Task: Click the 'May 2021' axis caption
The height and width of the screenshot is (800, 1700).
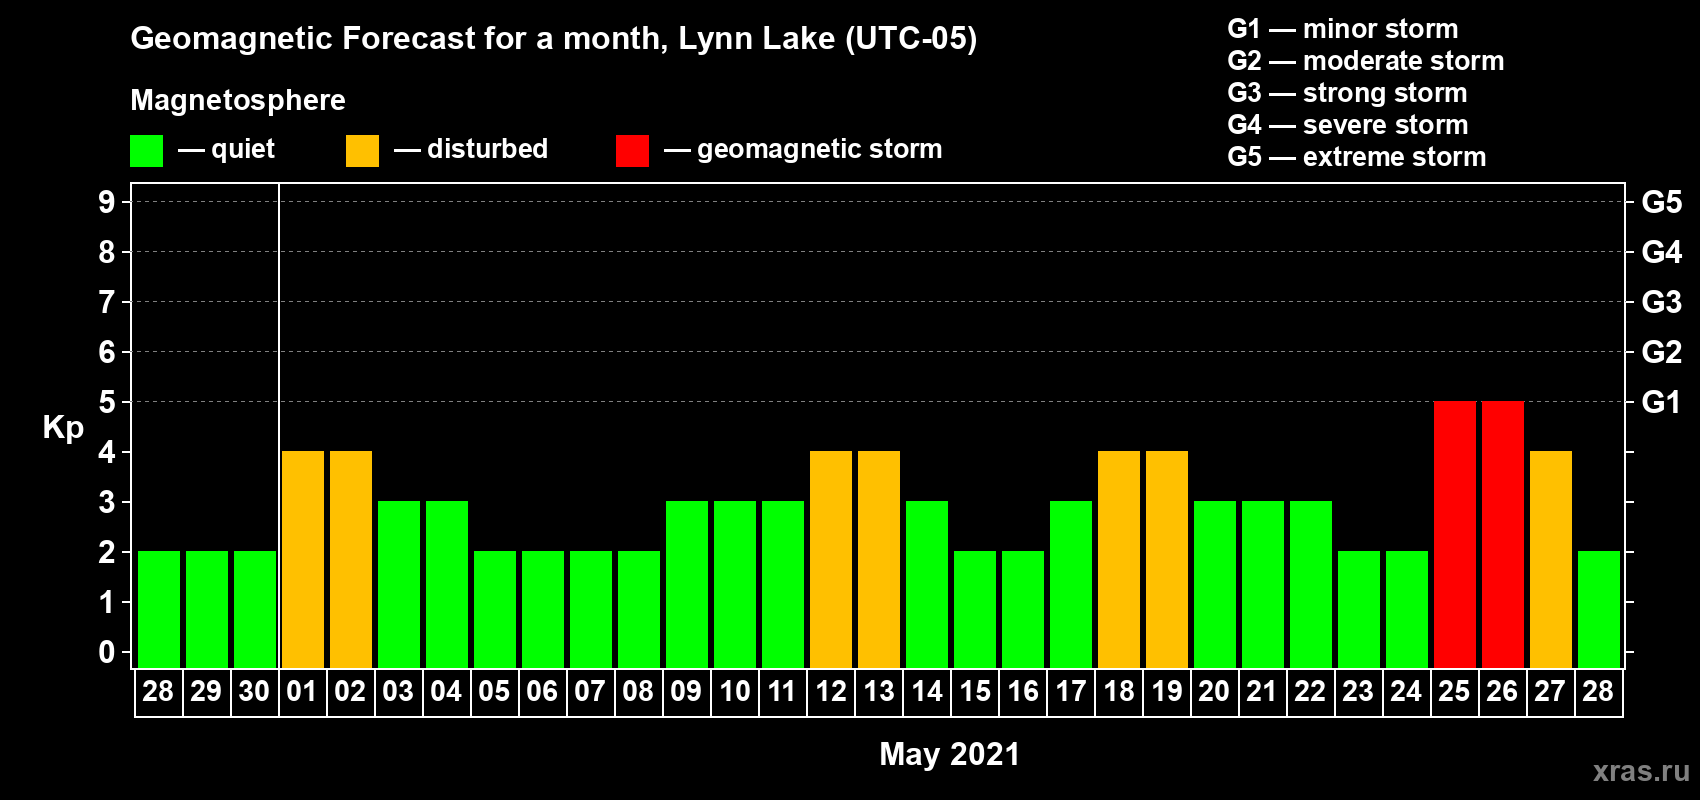Action: pos(949,754)
